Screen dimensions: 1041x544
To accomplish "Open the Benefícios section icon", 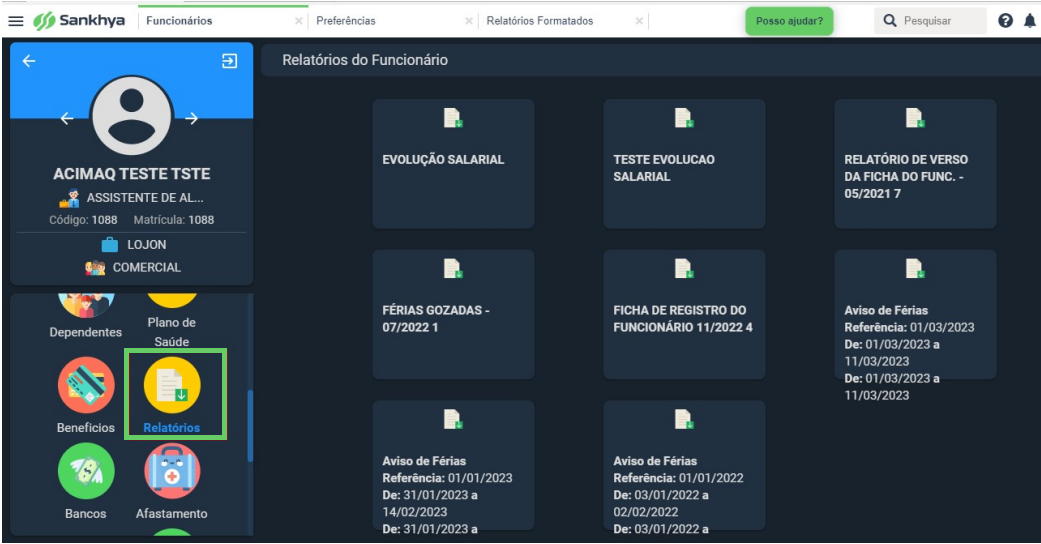I will point(86,385).
